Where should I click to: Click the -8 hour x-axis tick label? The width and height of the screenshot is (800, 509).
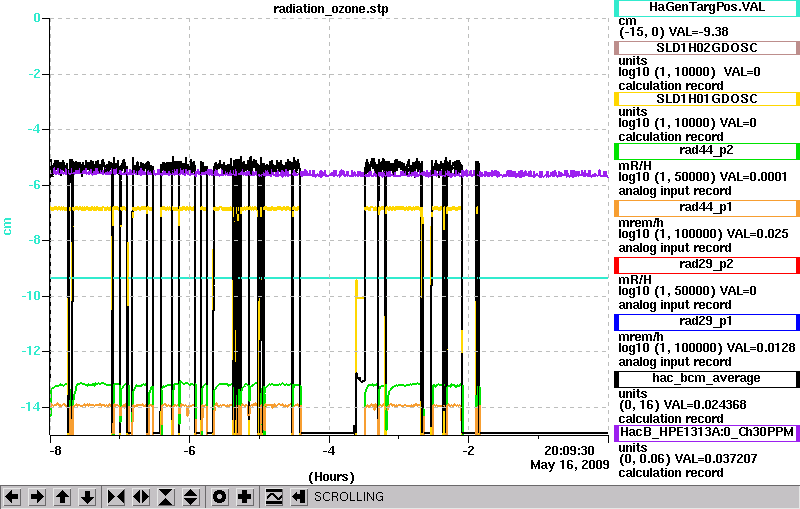[55, 451]
